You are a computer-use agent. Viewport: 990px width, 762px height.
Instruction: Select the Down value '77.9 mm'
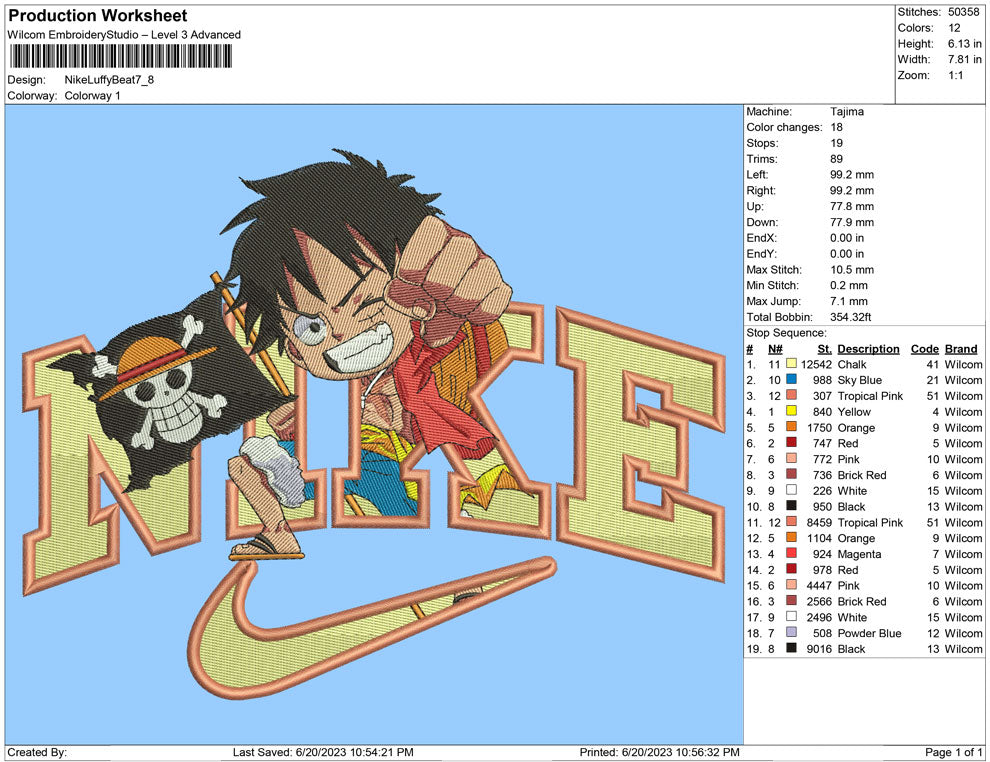(x=852, y=222)
